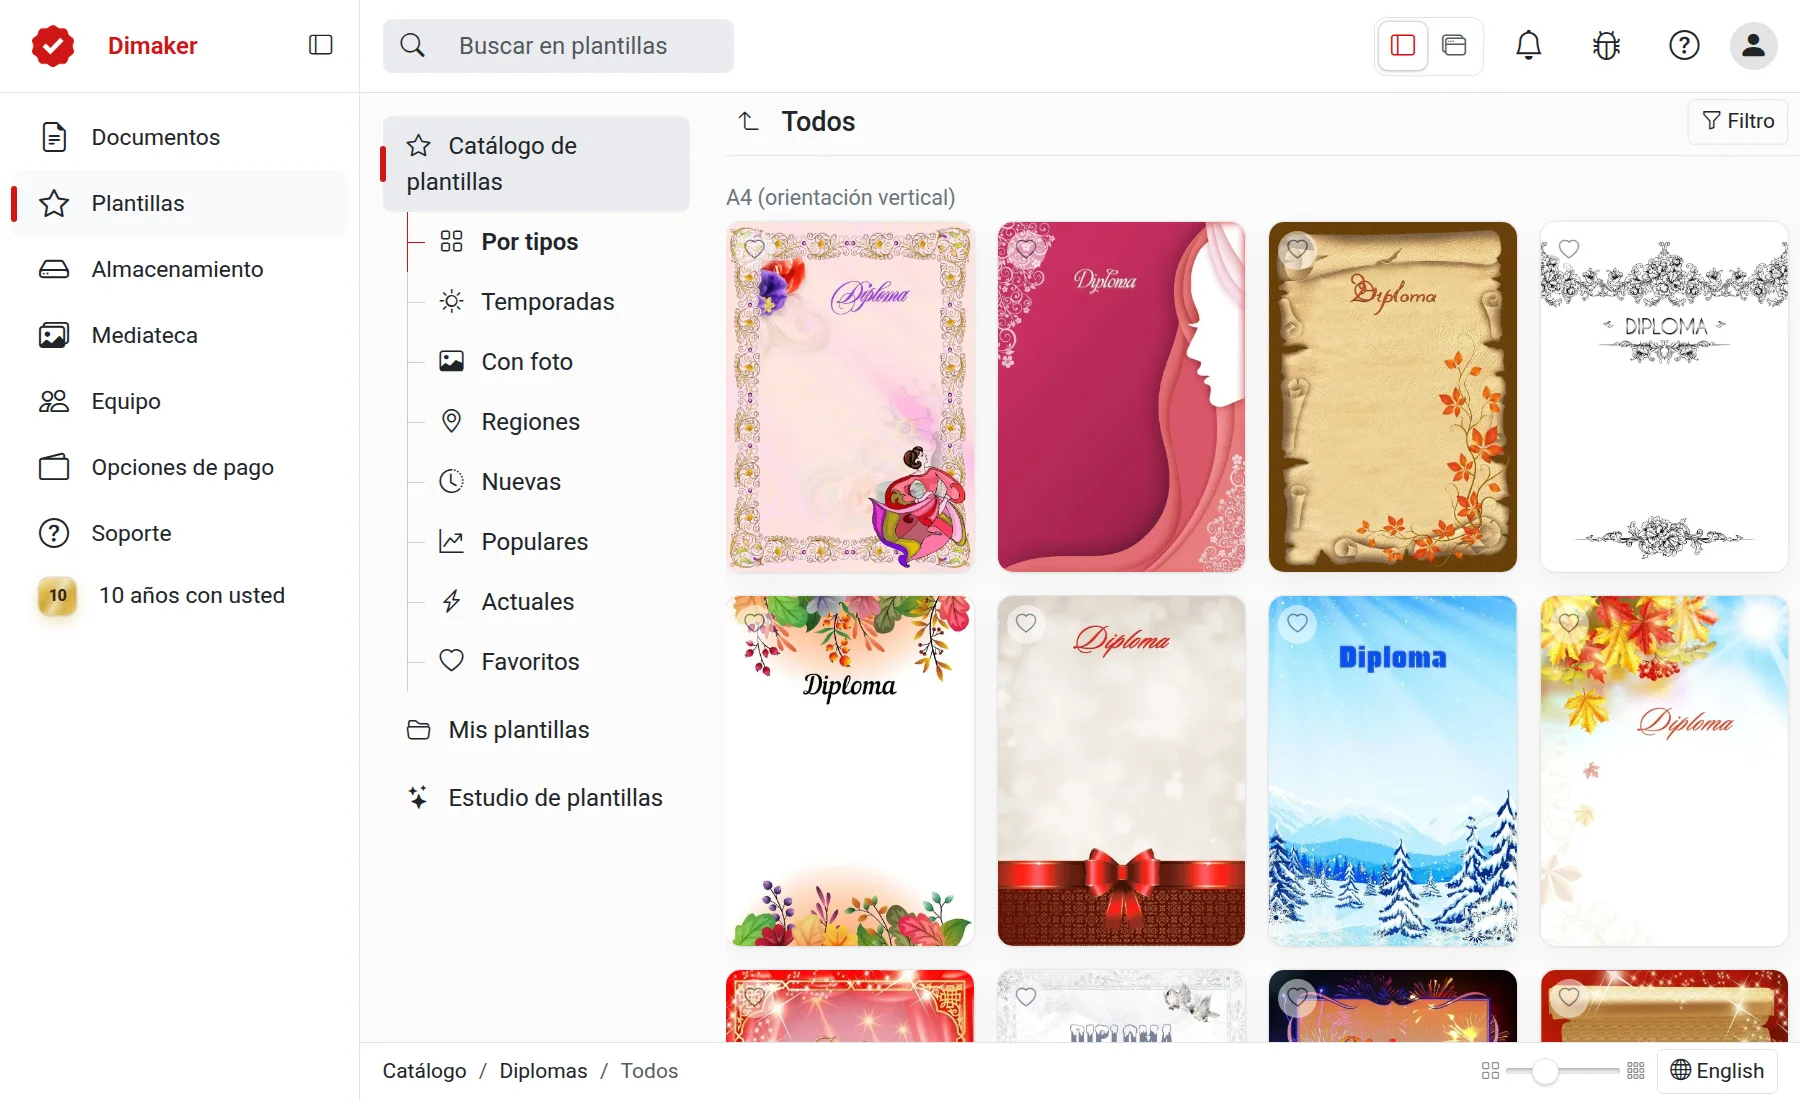The image size is (1800, 1100).
Task: Click the Dimaker brand name
Action: tap(152, 46)
